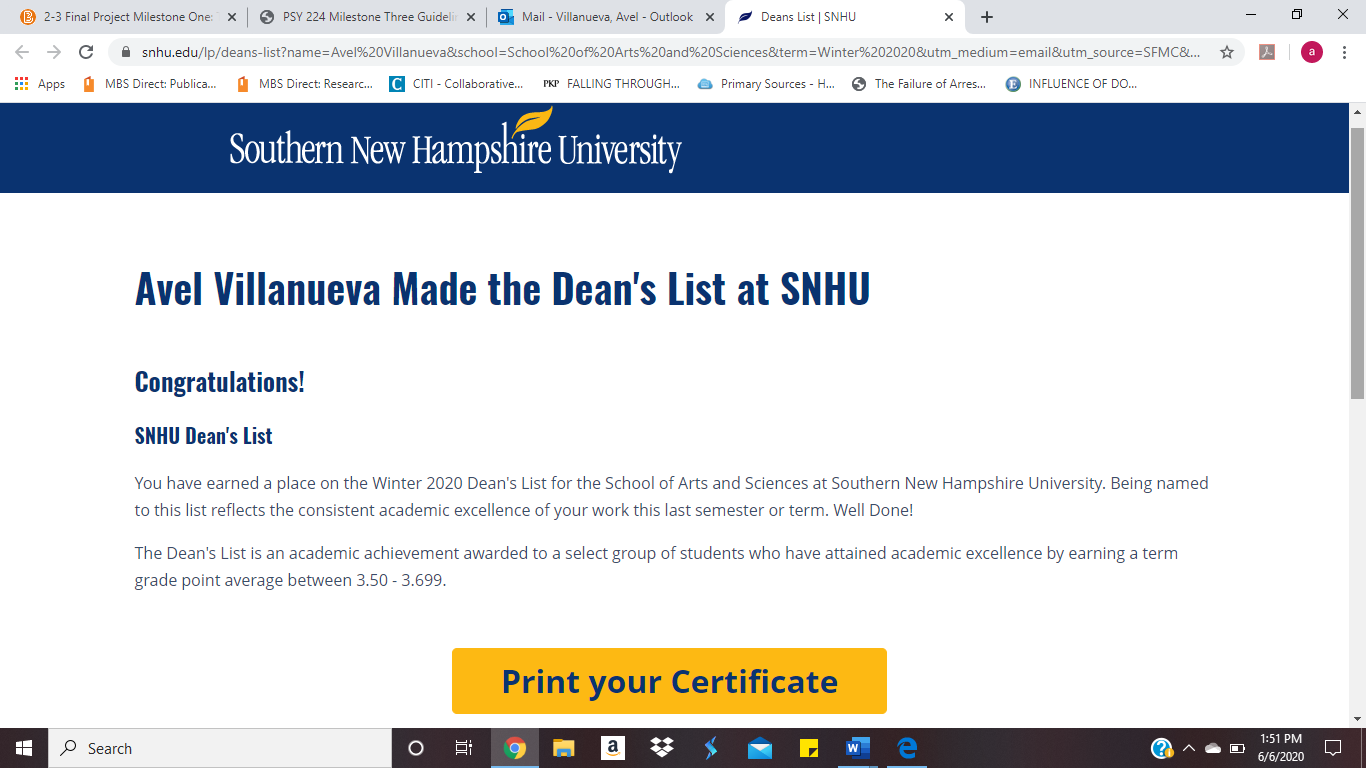Viewport: 1366px width, 768px height.
Task: Show hidden system tray icons
Action: point(1189,748)
